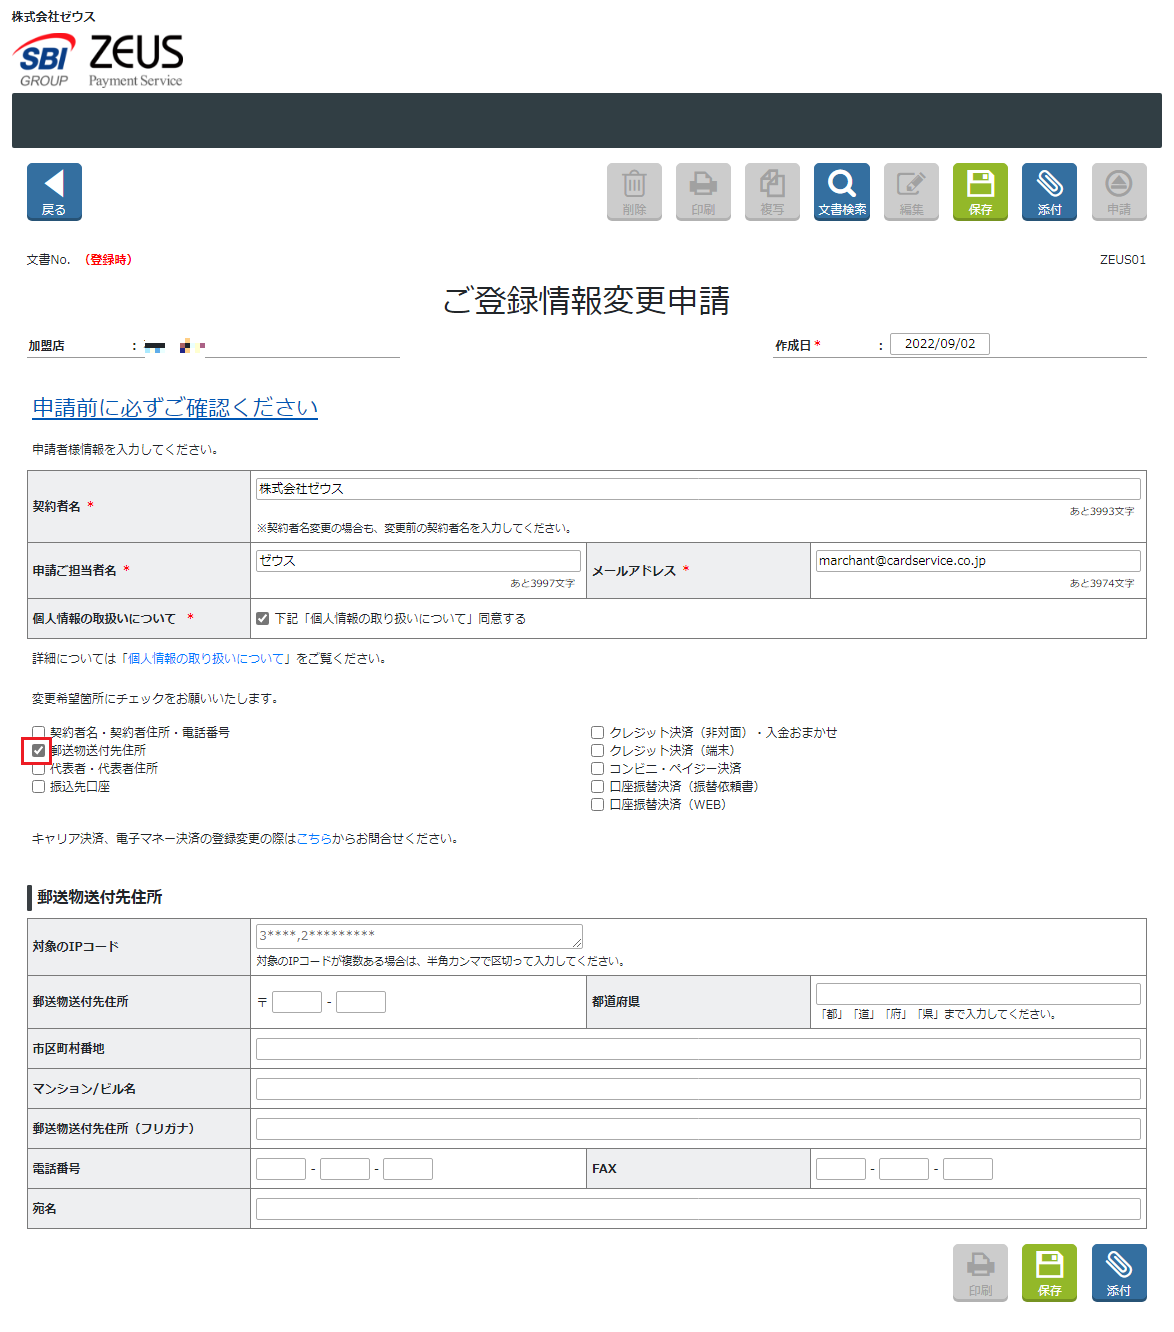Click the 印刷 print icon in top toolbar
The image size is (1174, 1332).
pyautogui.click(x=702, y=191)
